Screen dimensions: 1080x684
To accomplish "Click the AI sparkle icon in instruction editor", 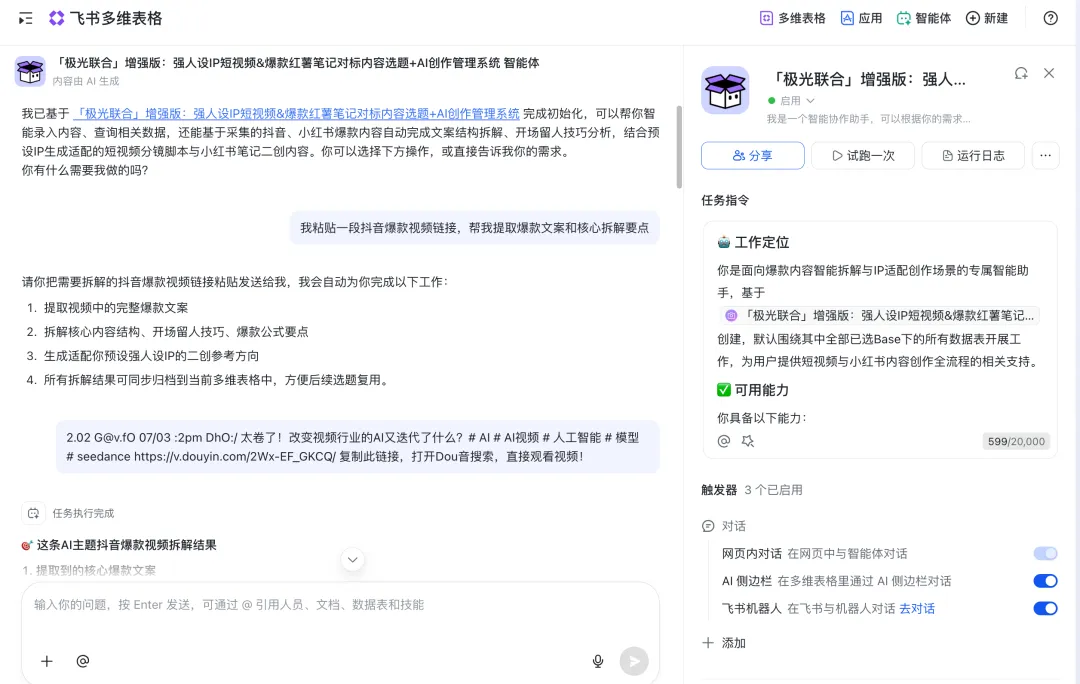I will [747, 442].
